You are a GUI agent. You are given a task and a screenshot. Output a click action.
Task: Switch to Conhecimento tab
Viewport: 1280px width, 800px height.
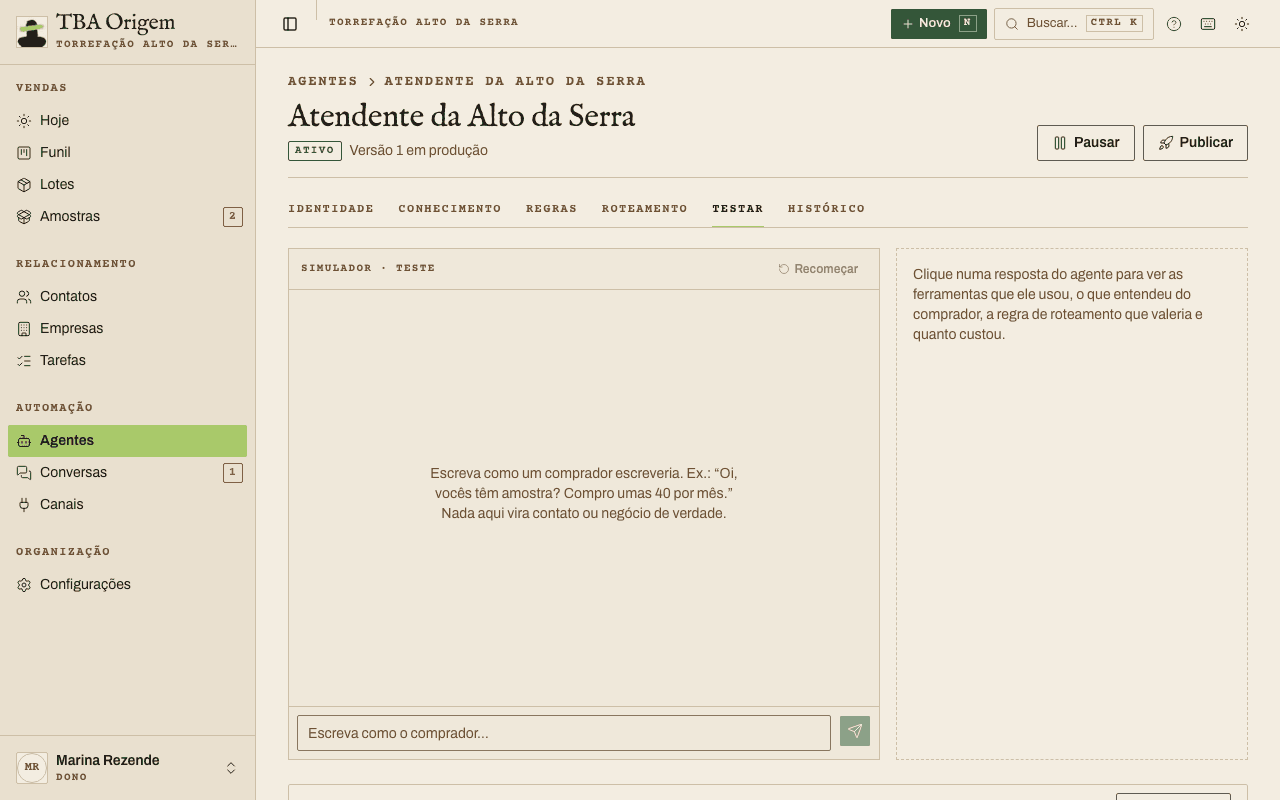(x=450, y=209)
